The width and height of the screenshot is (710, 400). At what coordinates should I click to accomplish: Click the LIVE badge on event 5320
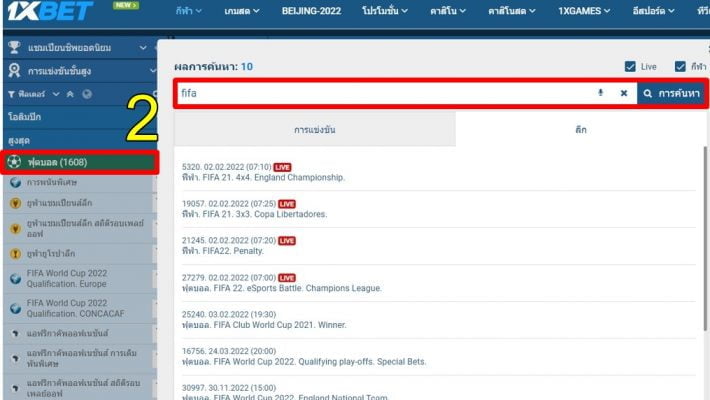[282, 167]
